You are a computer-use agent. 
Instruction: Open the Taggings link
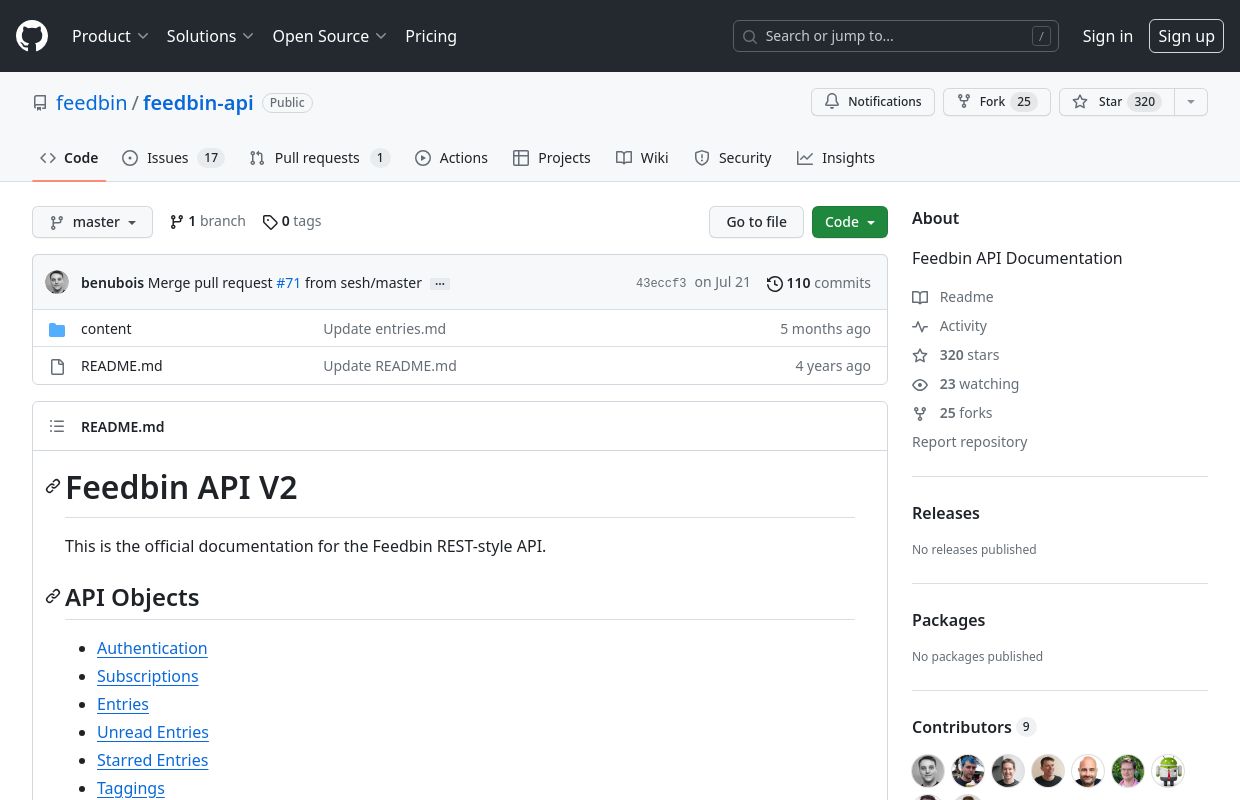(131, 788)
